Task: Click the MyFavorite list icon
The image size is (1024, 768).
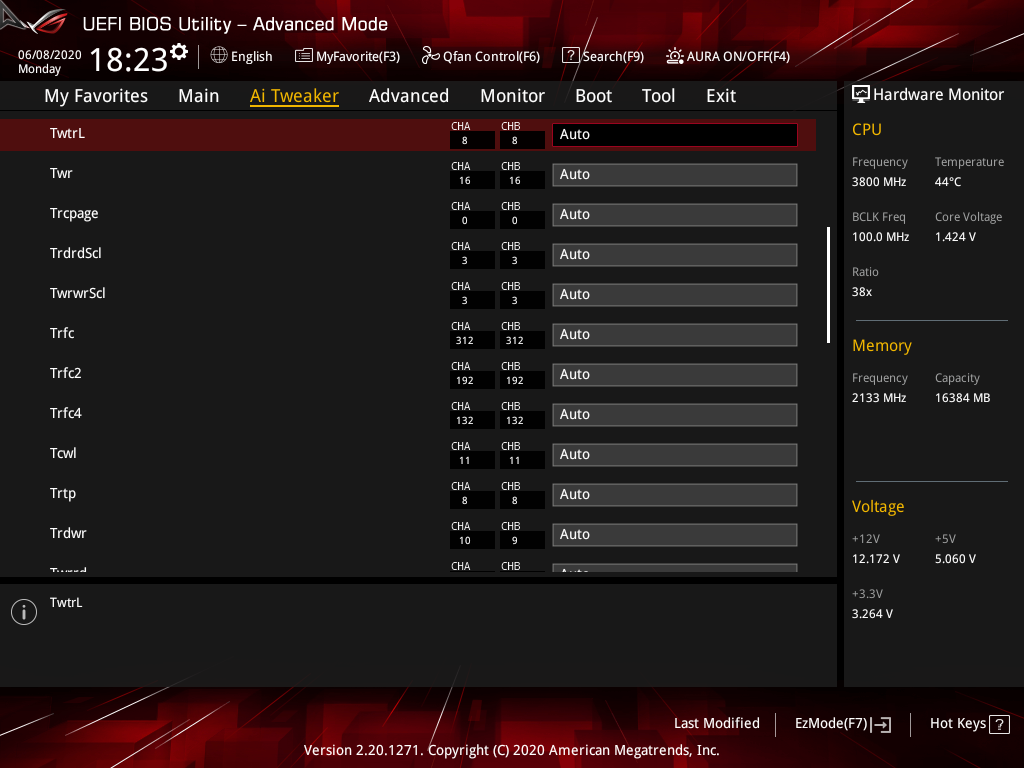Action: point(304,56)
